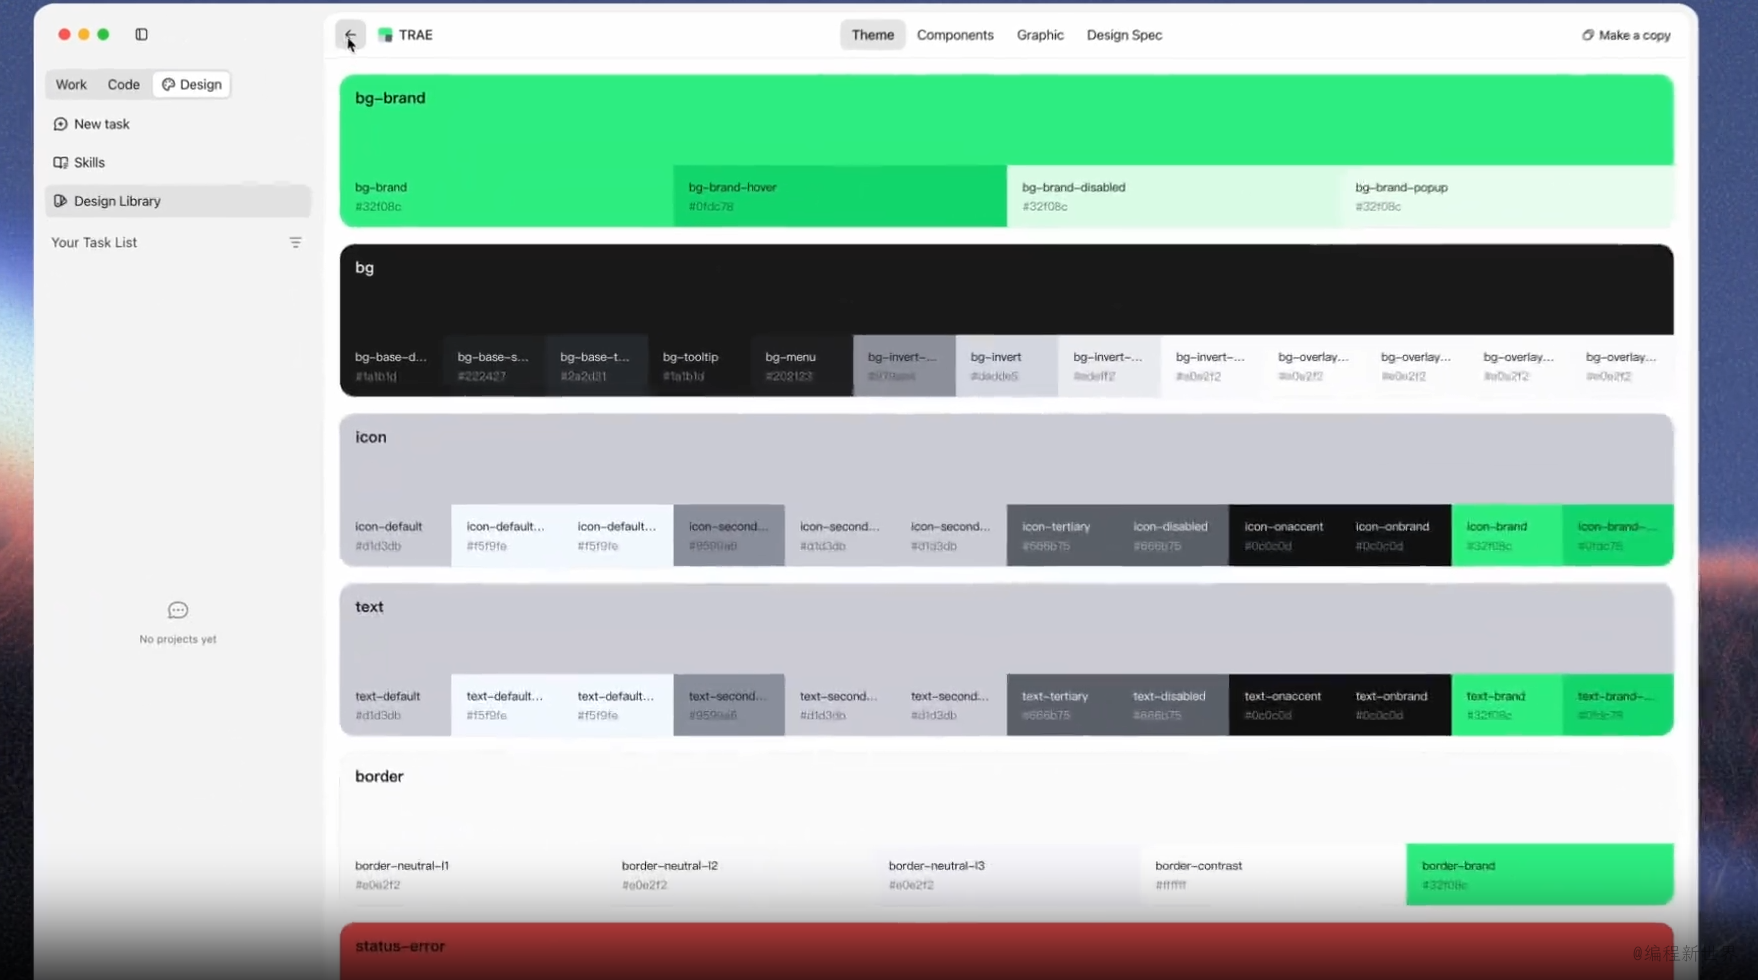Click the copy icon in Make a copy
Screen dimensions: 1758x980
click(1587, 35)
